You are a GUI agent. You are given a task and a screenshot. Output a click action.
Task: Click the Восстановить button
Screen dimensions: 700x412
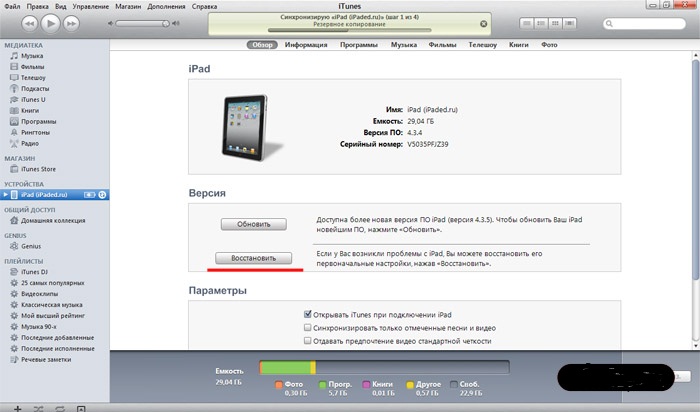click(x=254, y=258)
